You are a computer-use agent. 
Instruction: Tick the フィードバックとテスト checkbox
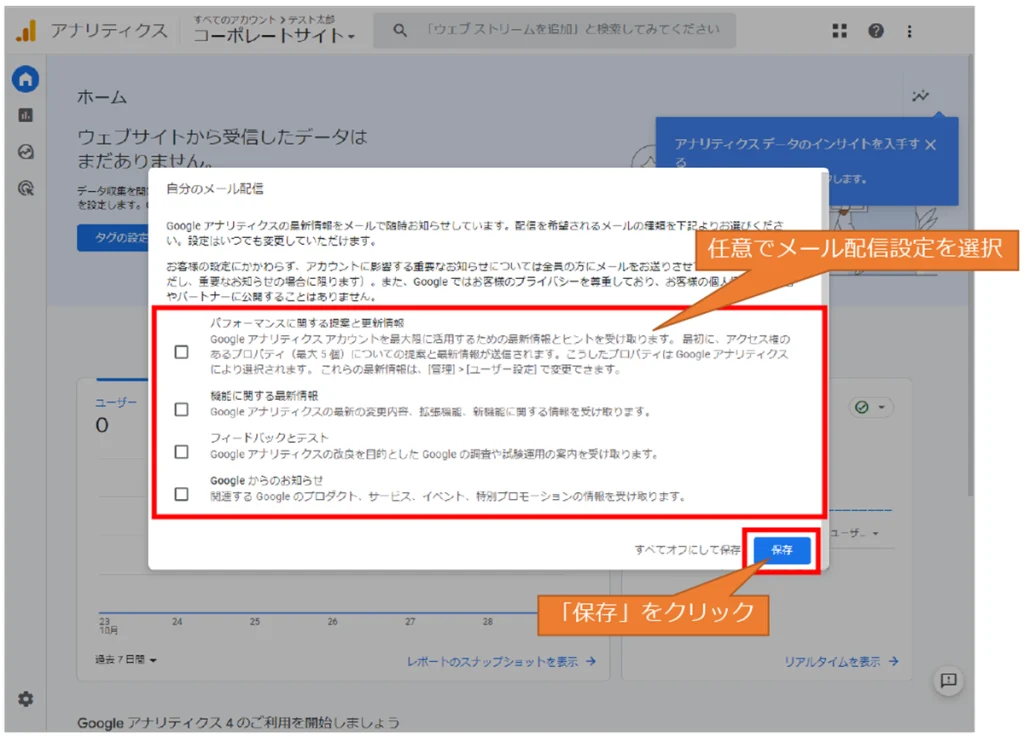[181, 451]
